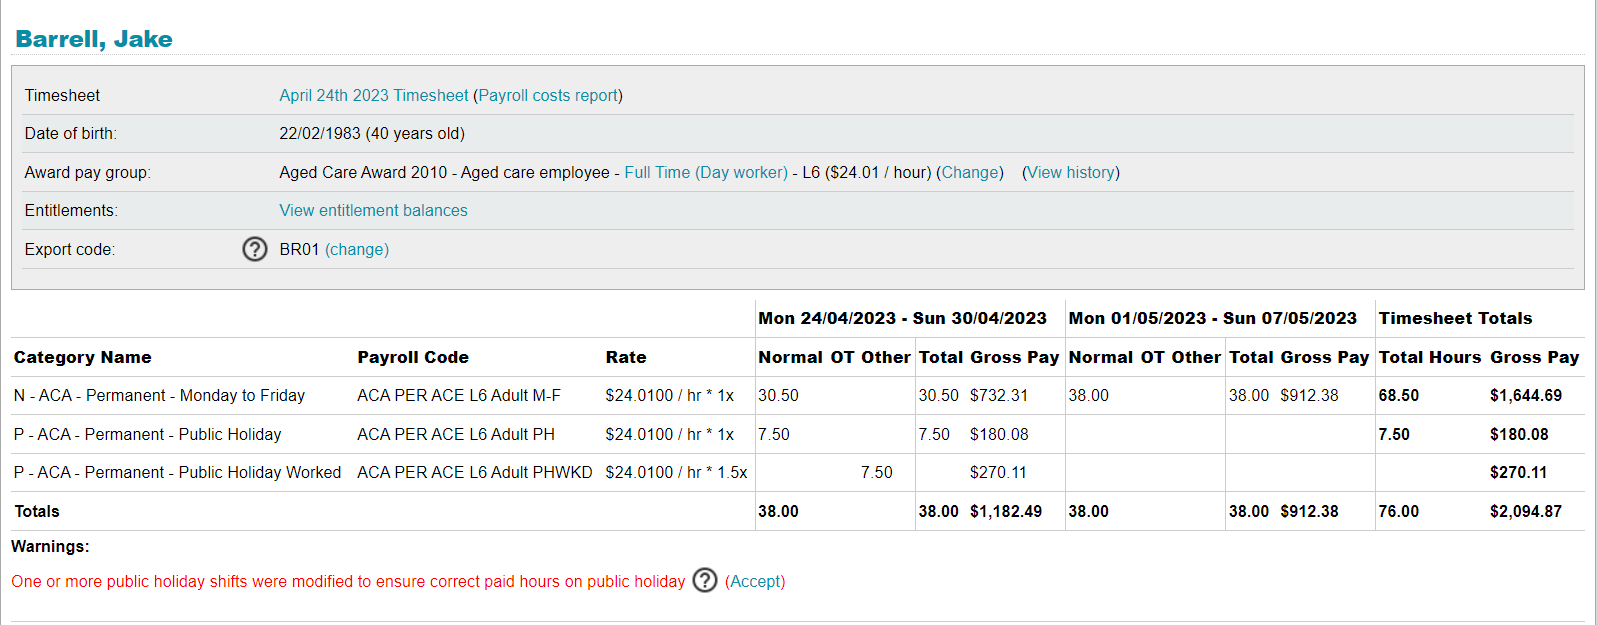Open View entitlement balances
The width and height of the screenshot is (1597, 625).
pyautogui.click(x=373, y=210)
